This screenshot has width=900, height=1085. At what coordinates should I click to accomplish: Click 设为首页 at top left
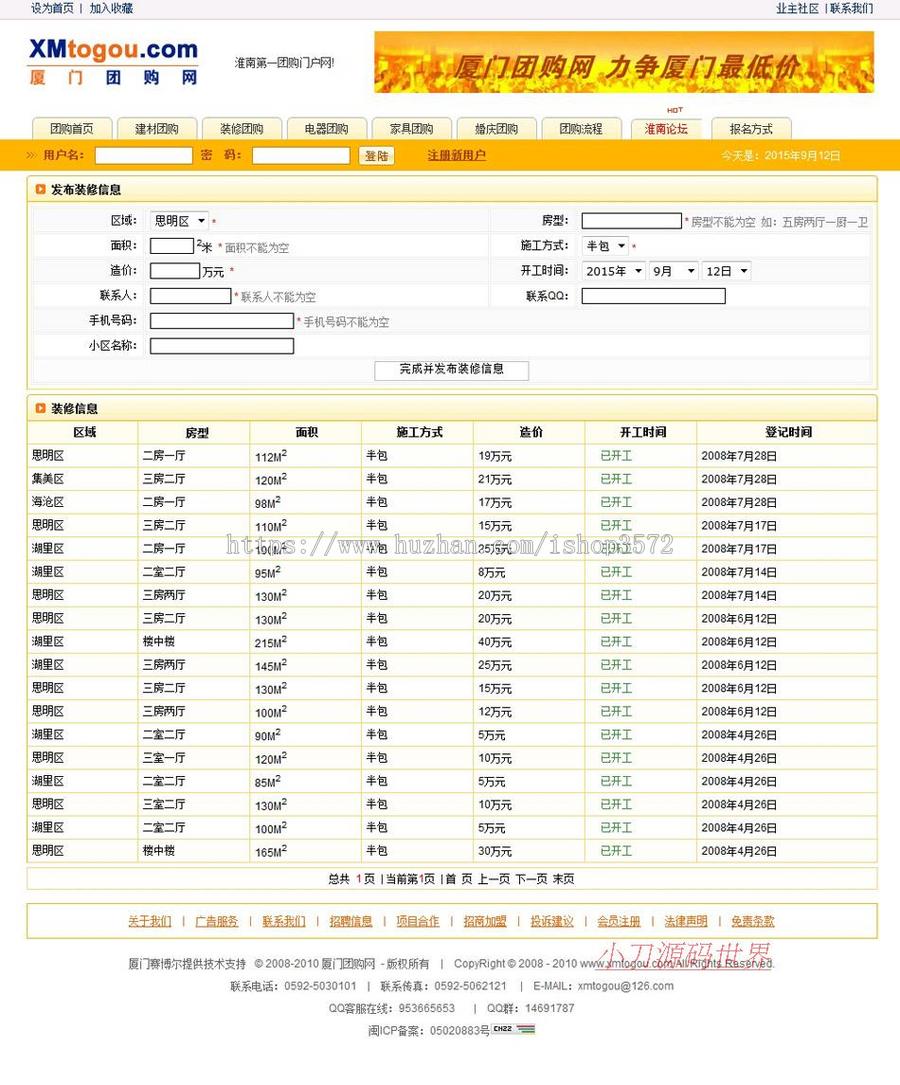pos(52,8)
